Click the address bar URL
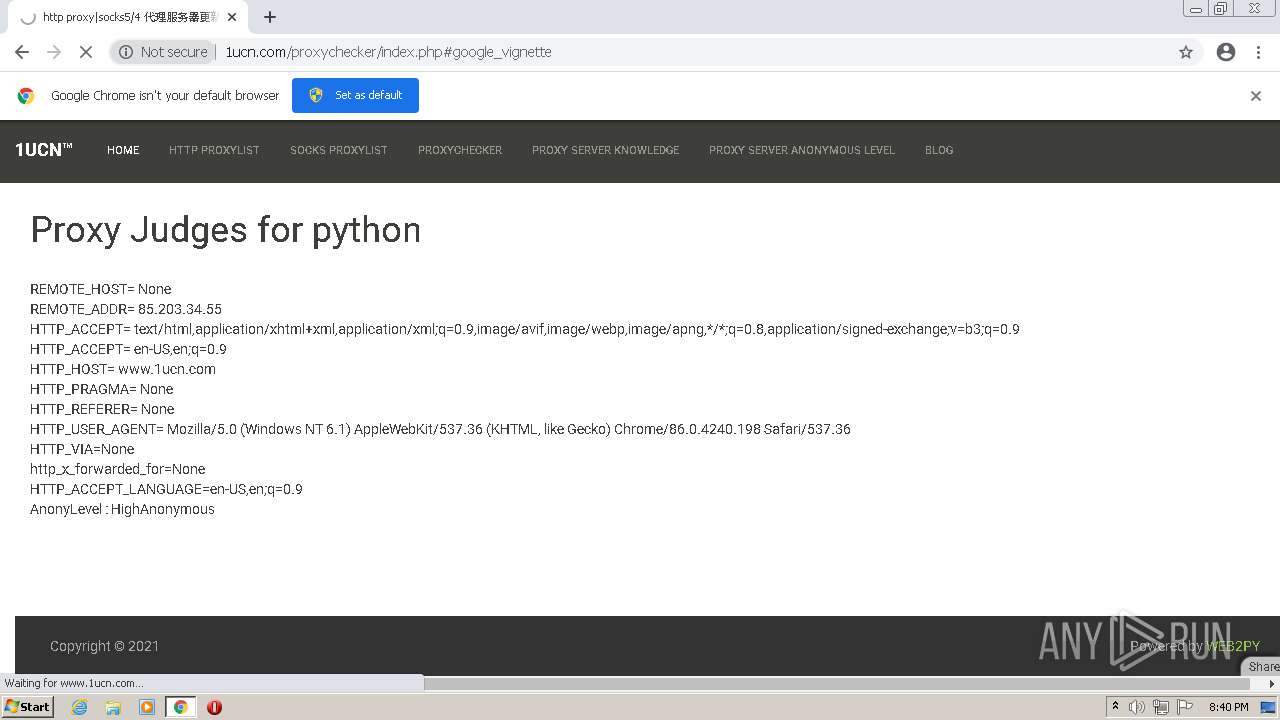This screenshot has height=720, width=1280. click(x=388, y=52)
